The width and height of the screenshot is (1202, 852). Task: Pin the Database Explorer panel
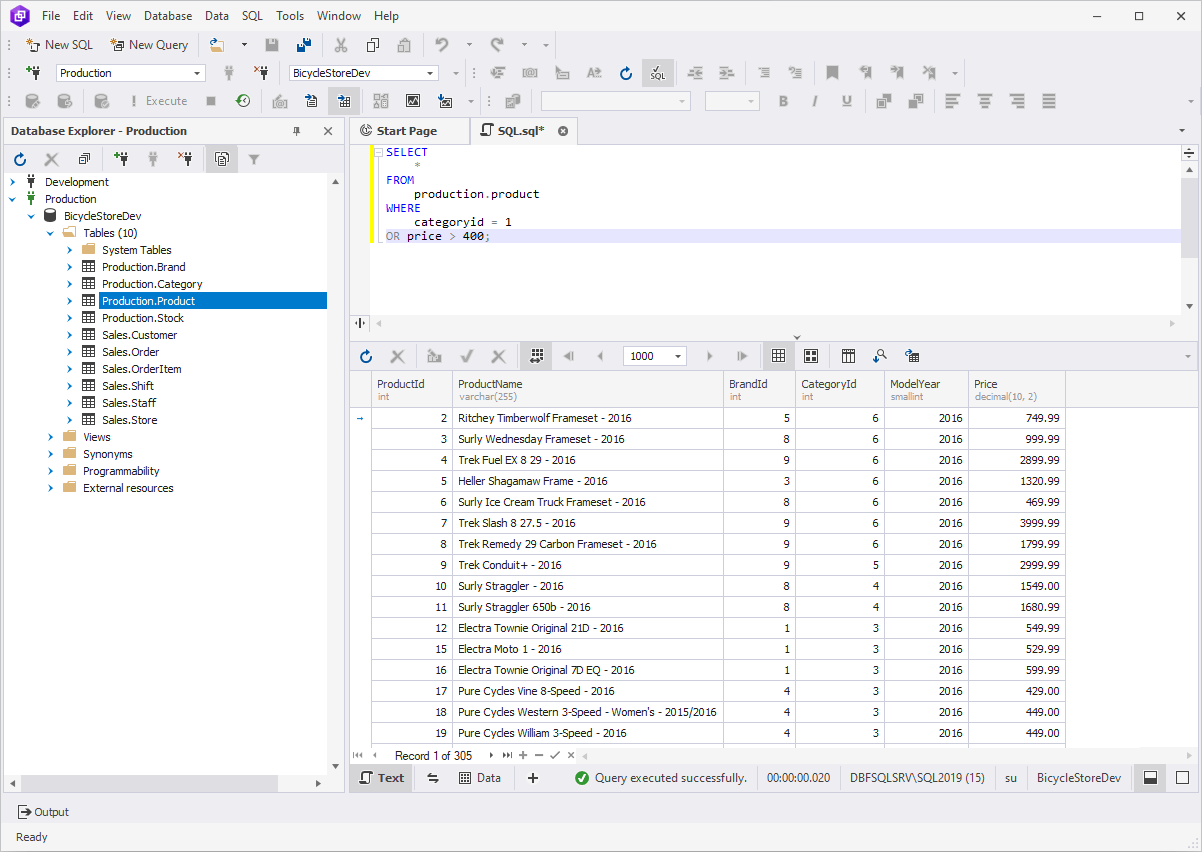coord(296,131)
